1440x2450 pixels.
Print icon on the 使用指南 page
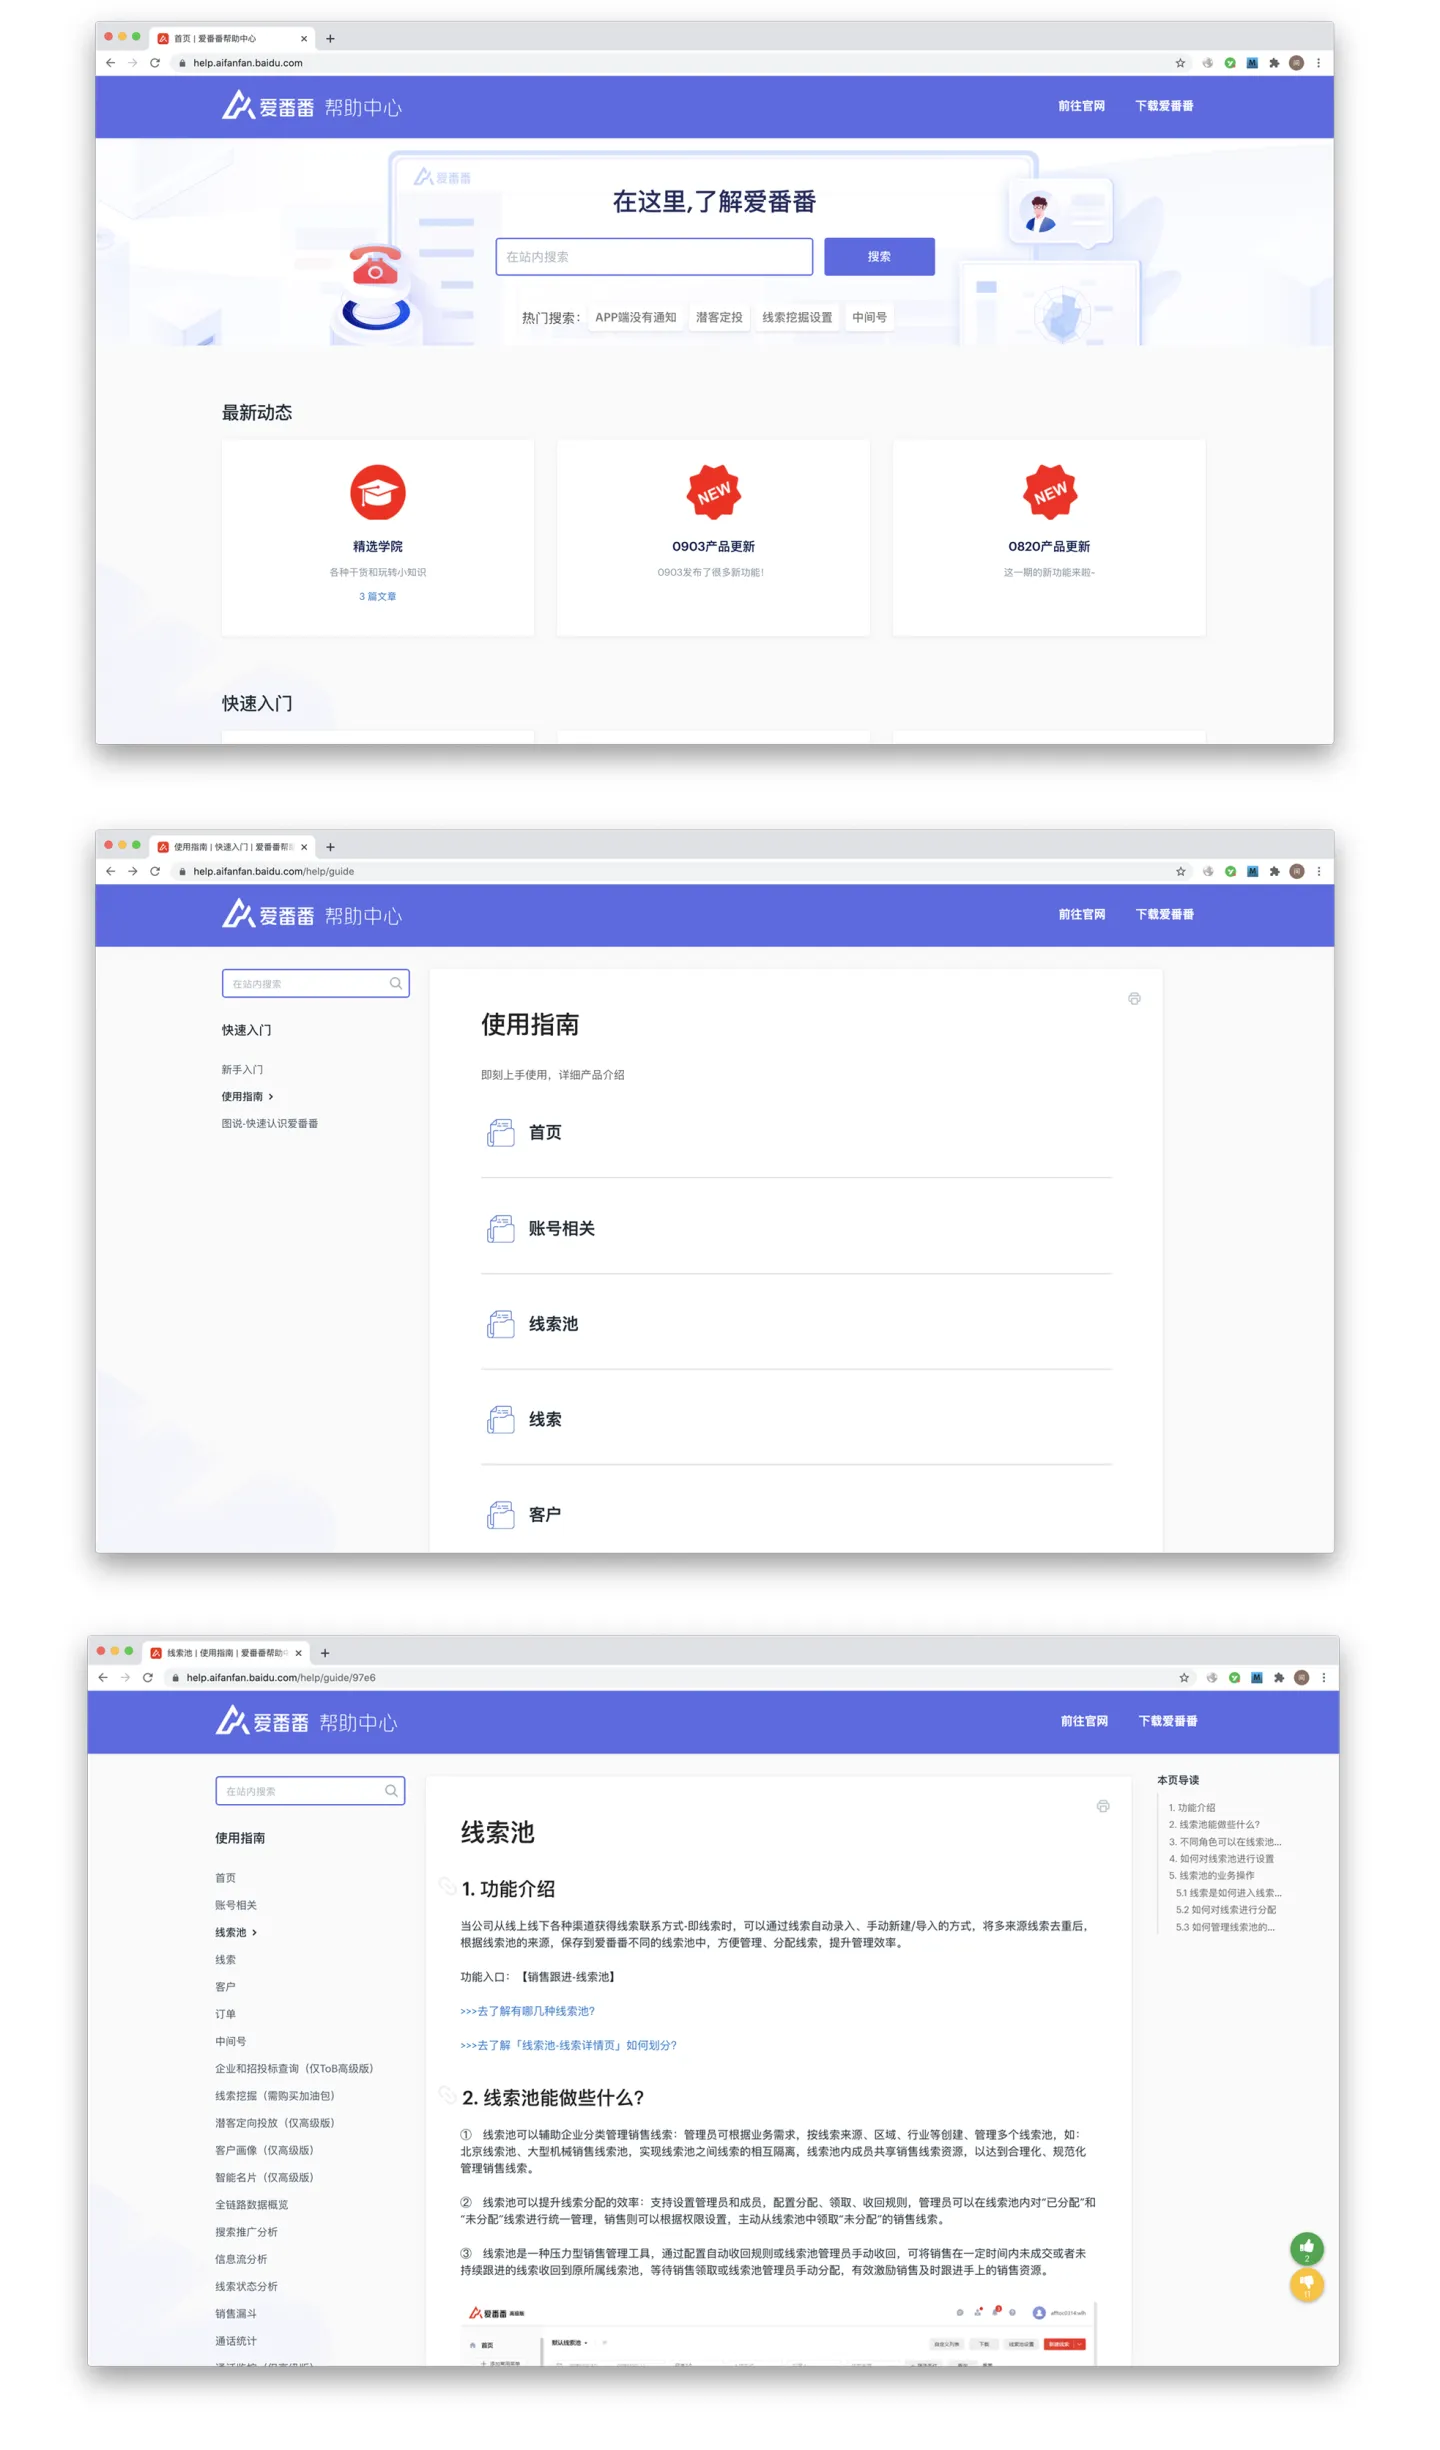point(1134,999)
